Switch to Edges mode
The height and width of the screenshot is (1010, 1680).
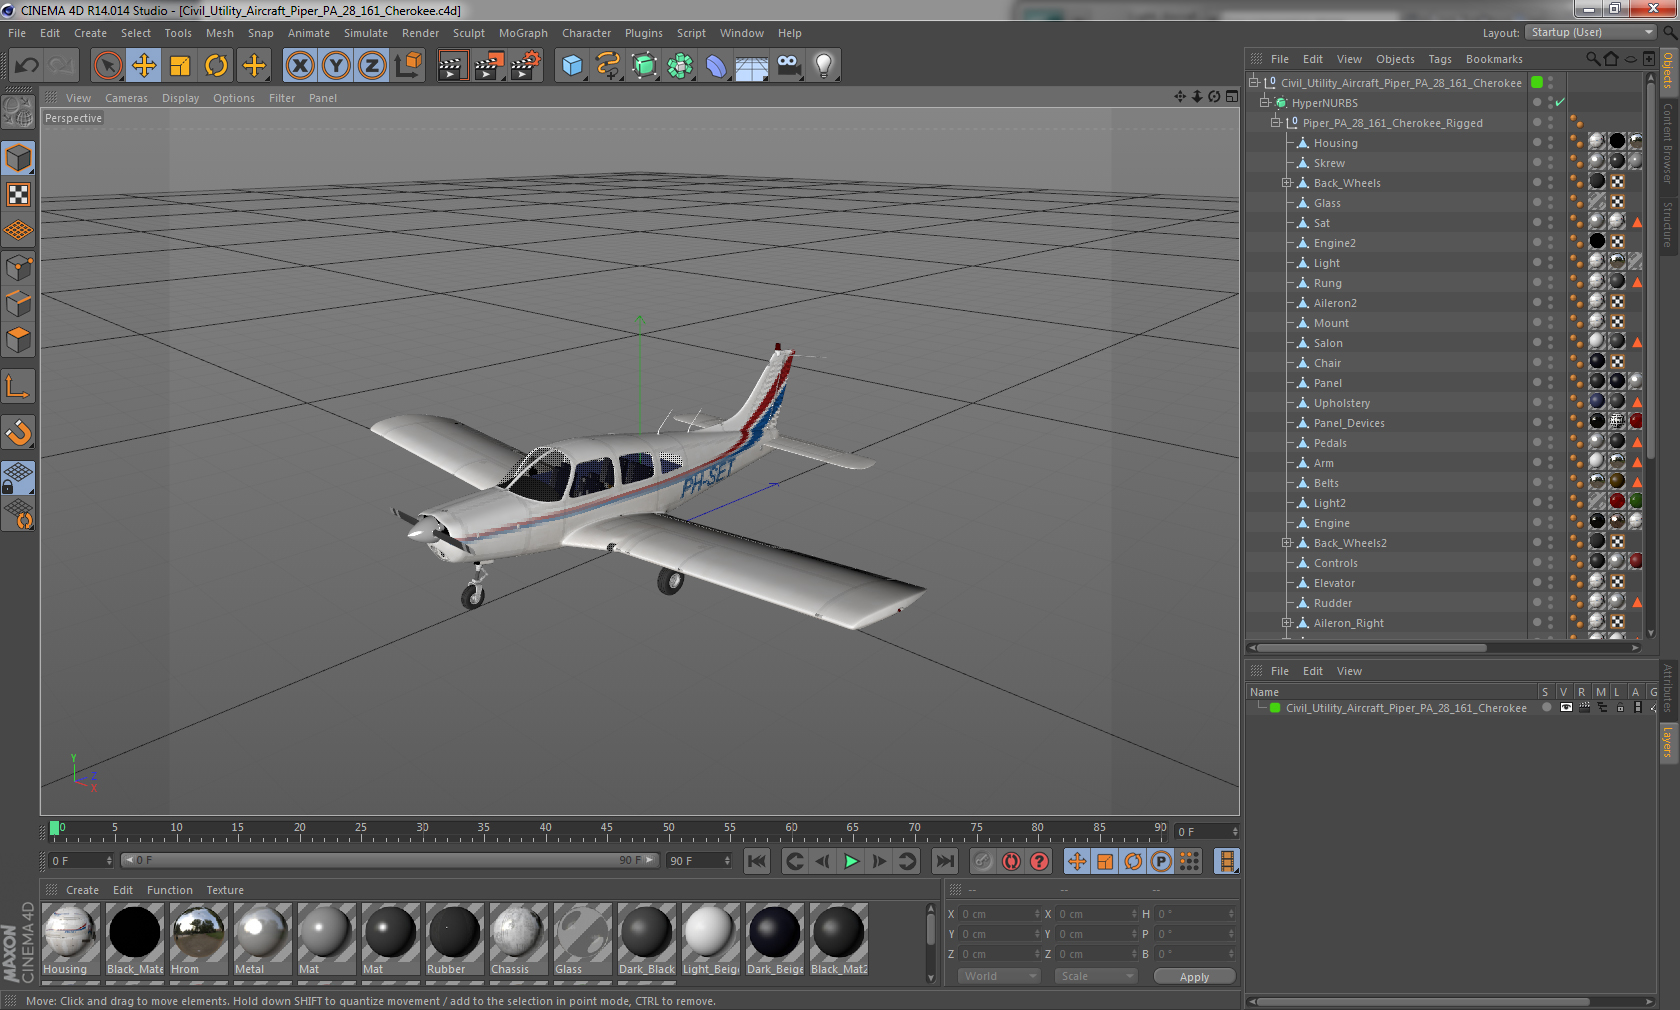click(x=18, y=303)
